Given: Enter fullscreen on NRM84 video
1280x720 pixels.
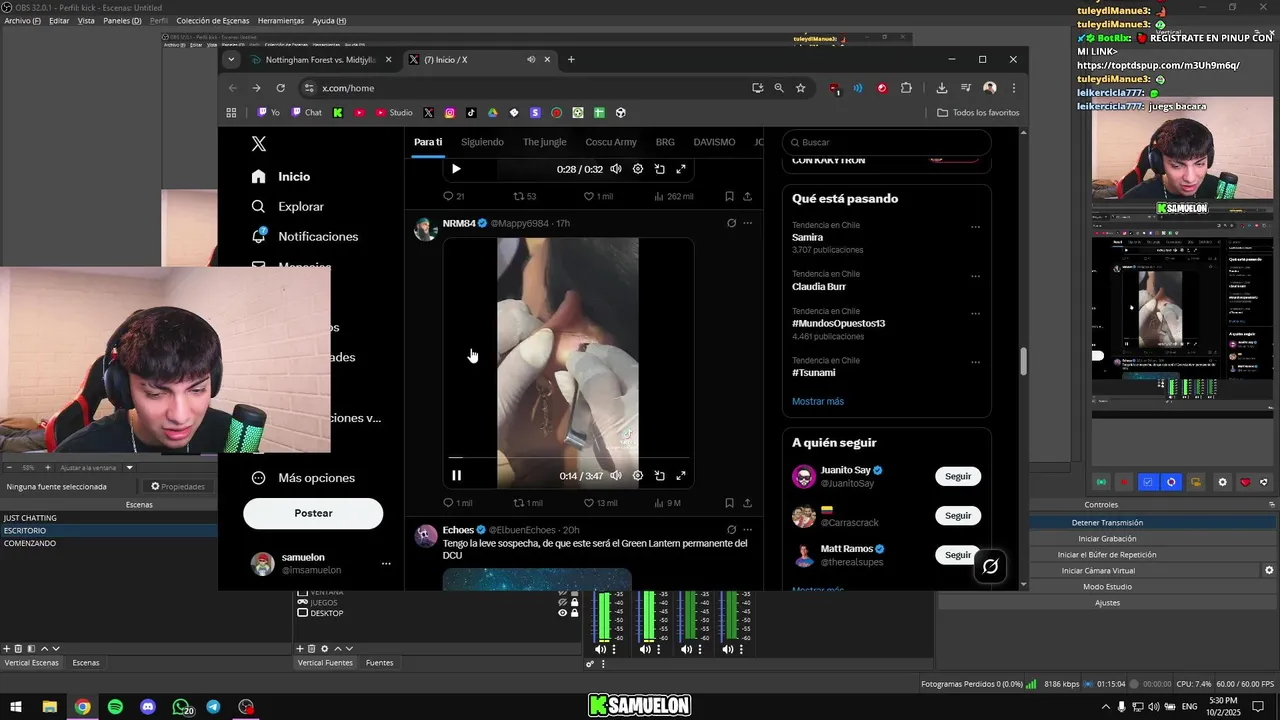Looking at the screenshot, I should tap(681, 476).
